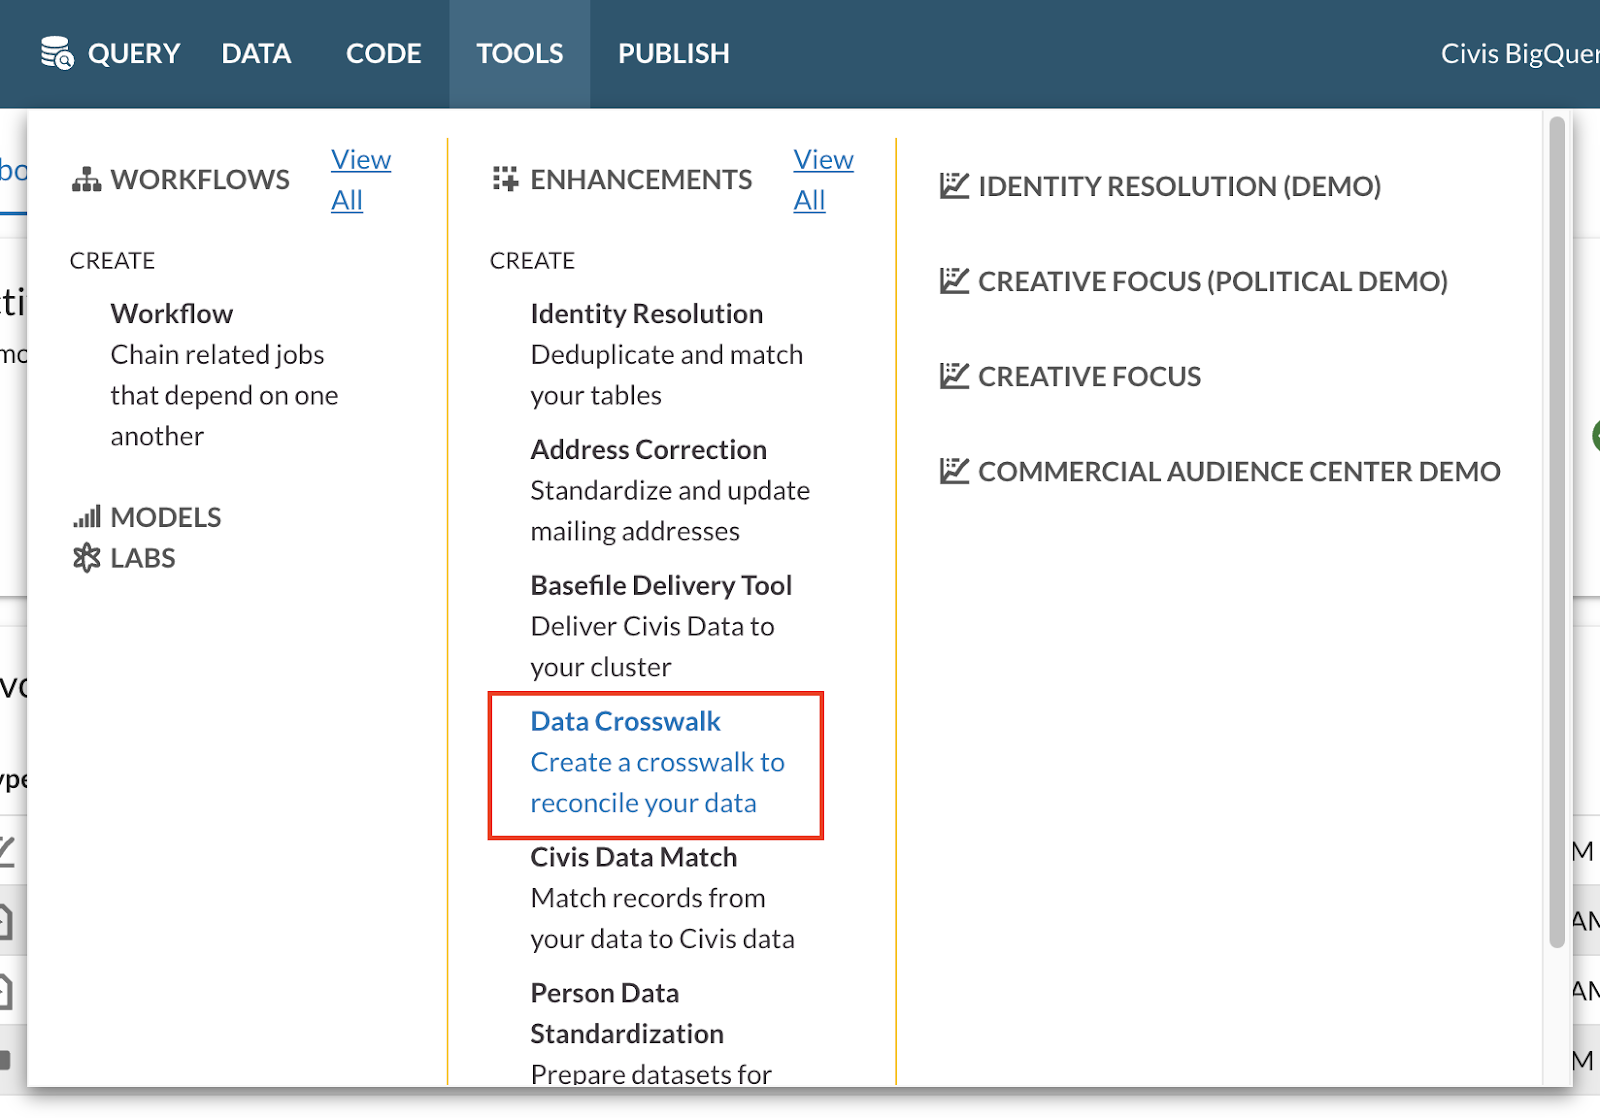Select Data Crosswalk enhancement

tap(626, 722)
